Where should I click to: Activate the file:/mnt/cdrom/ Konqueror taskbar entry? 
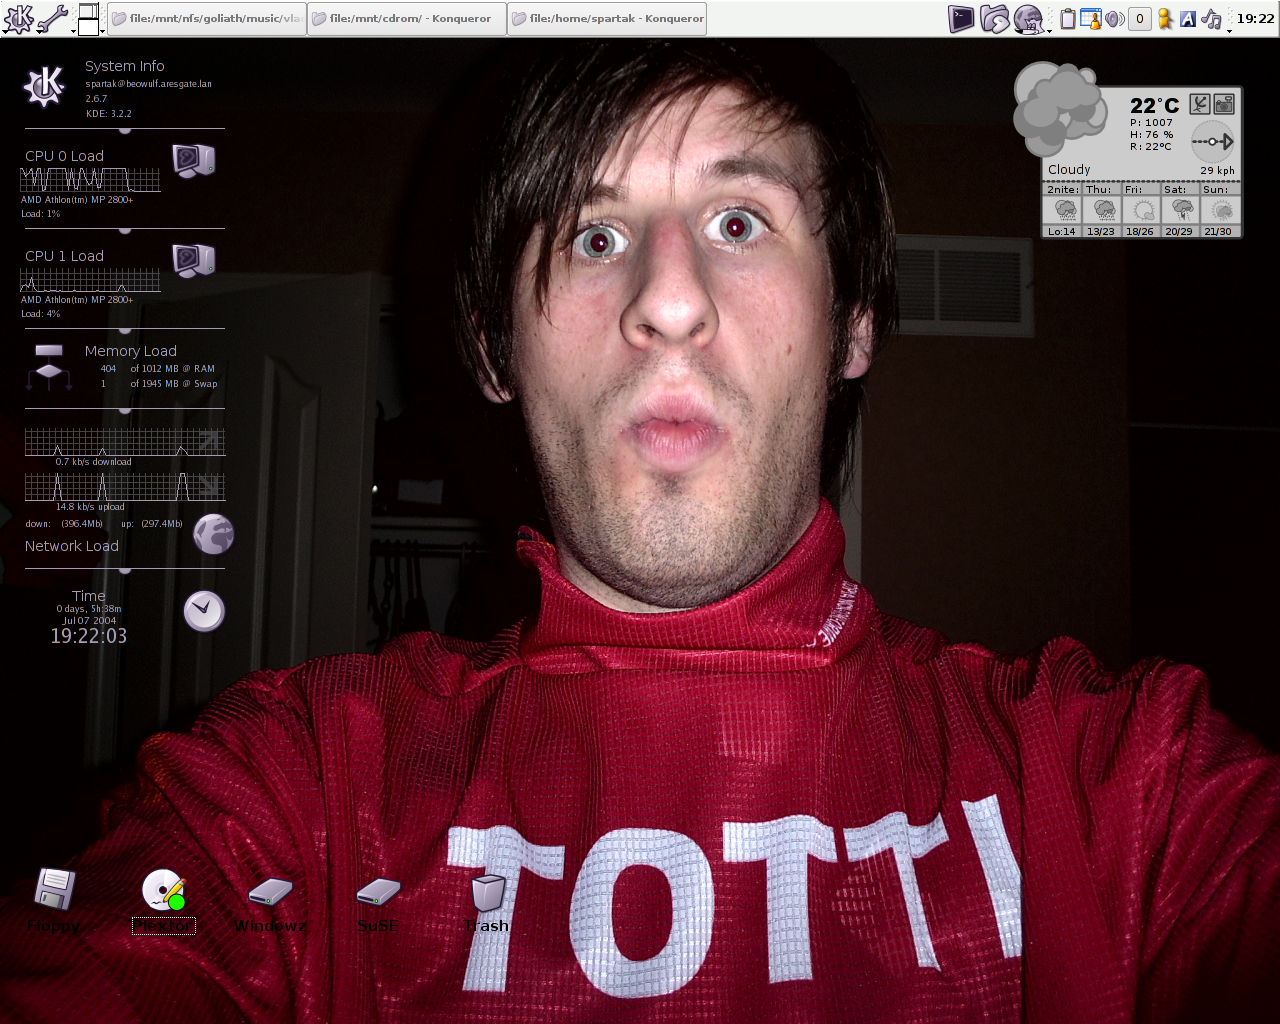(407, 18)
